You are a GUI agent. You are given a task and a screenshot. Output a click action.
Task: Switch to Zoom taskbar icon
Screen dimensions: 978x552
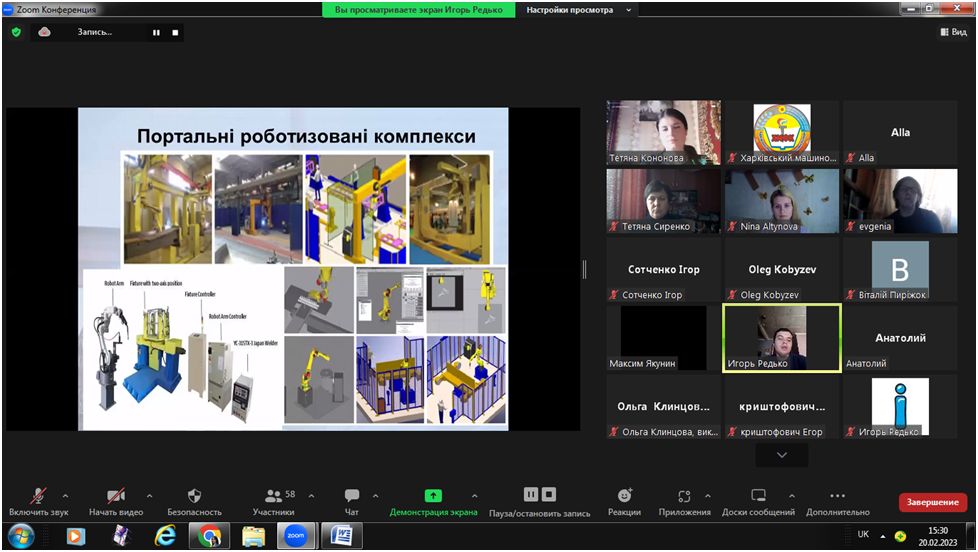pyautogui.click(x=296, y=536)
